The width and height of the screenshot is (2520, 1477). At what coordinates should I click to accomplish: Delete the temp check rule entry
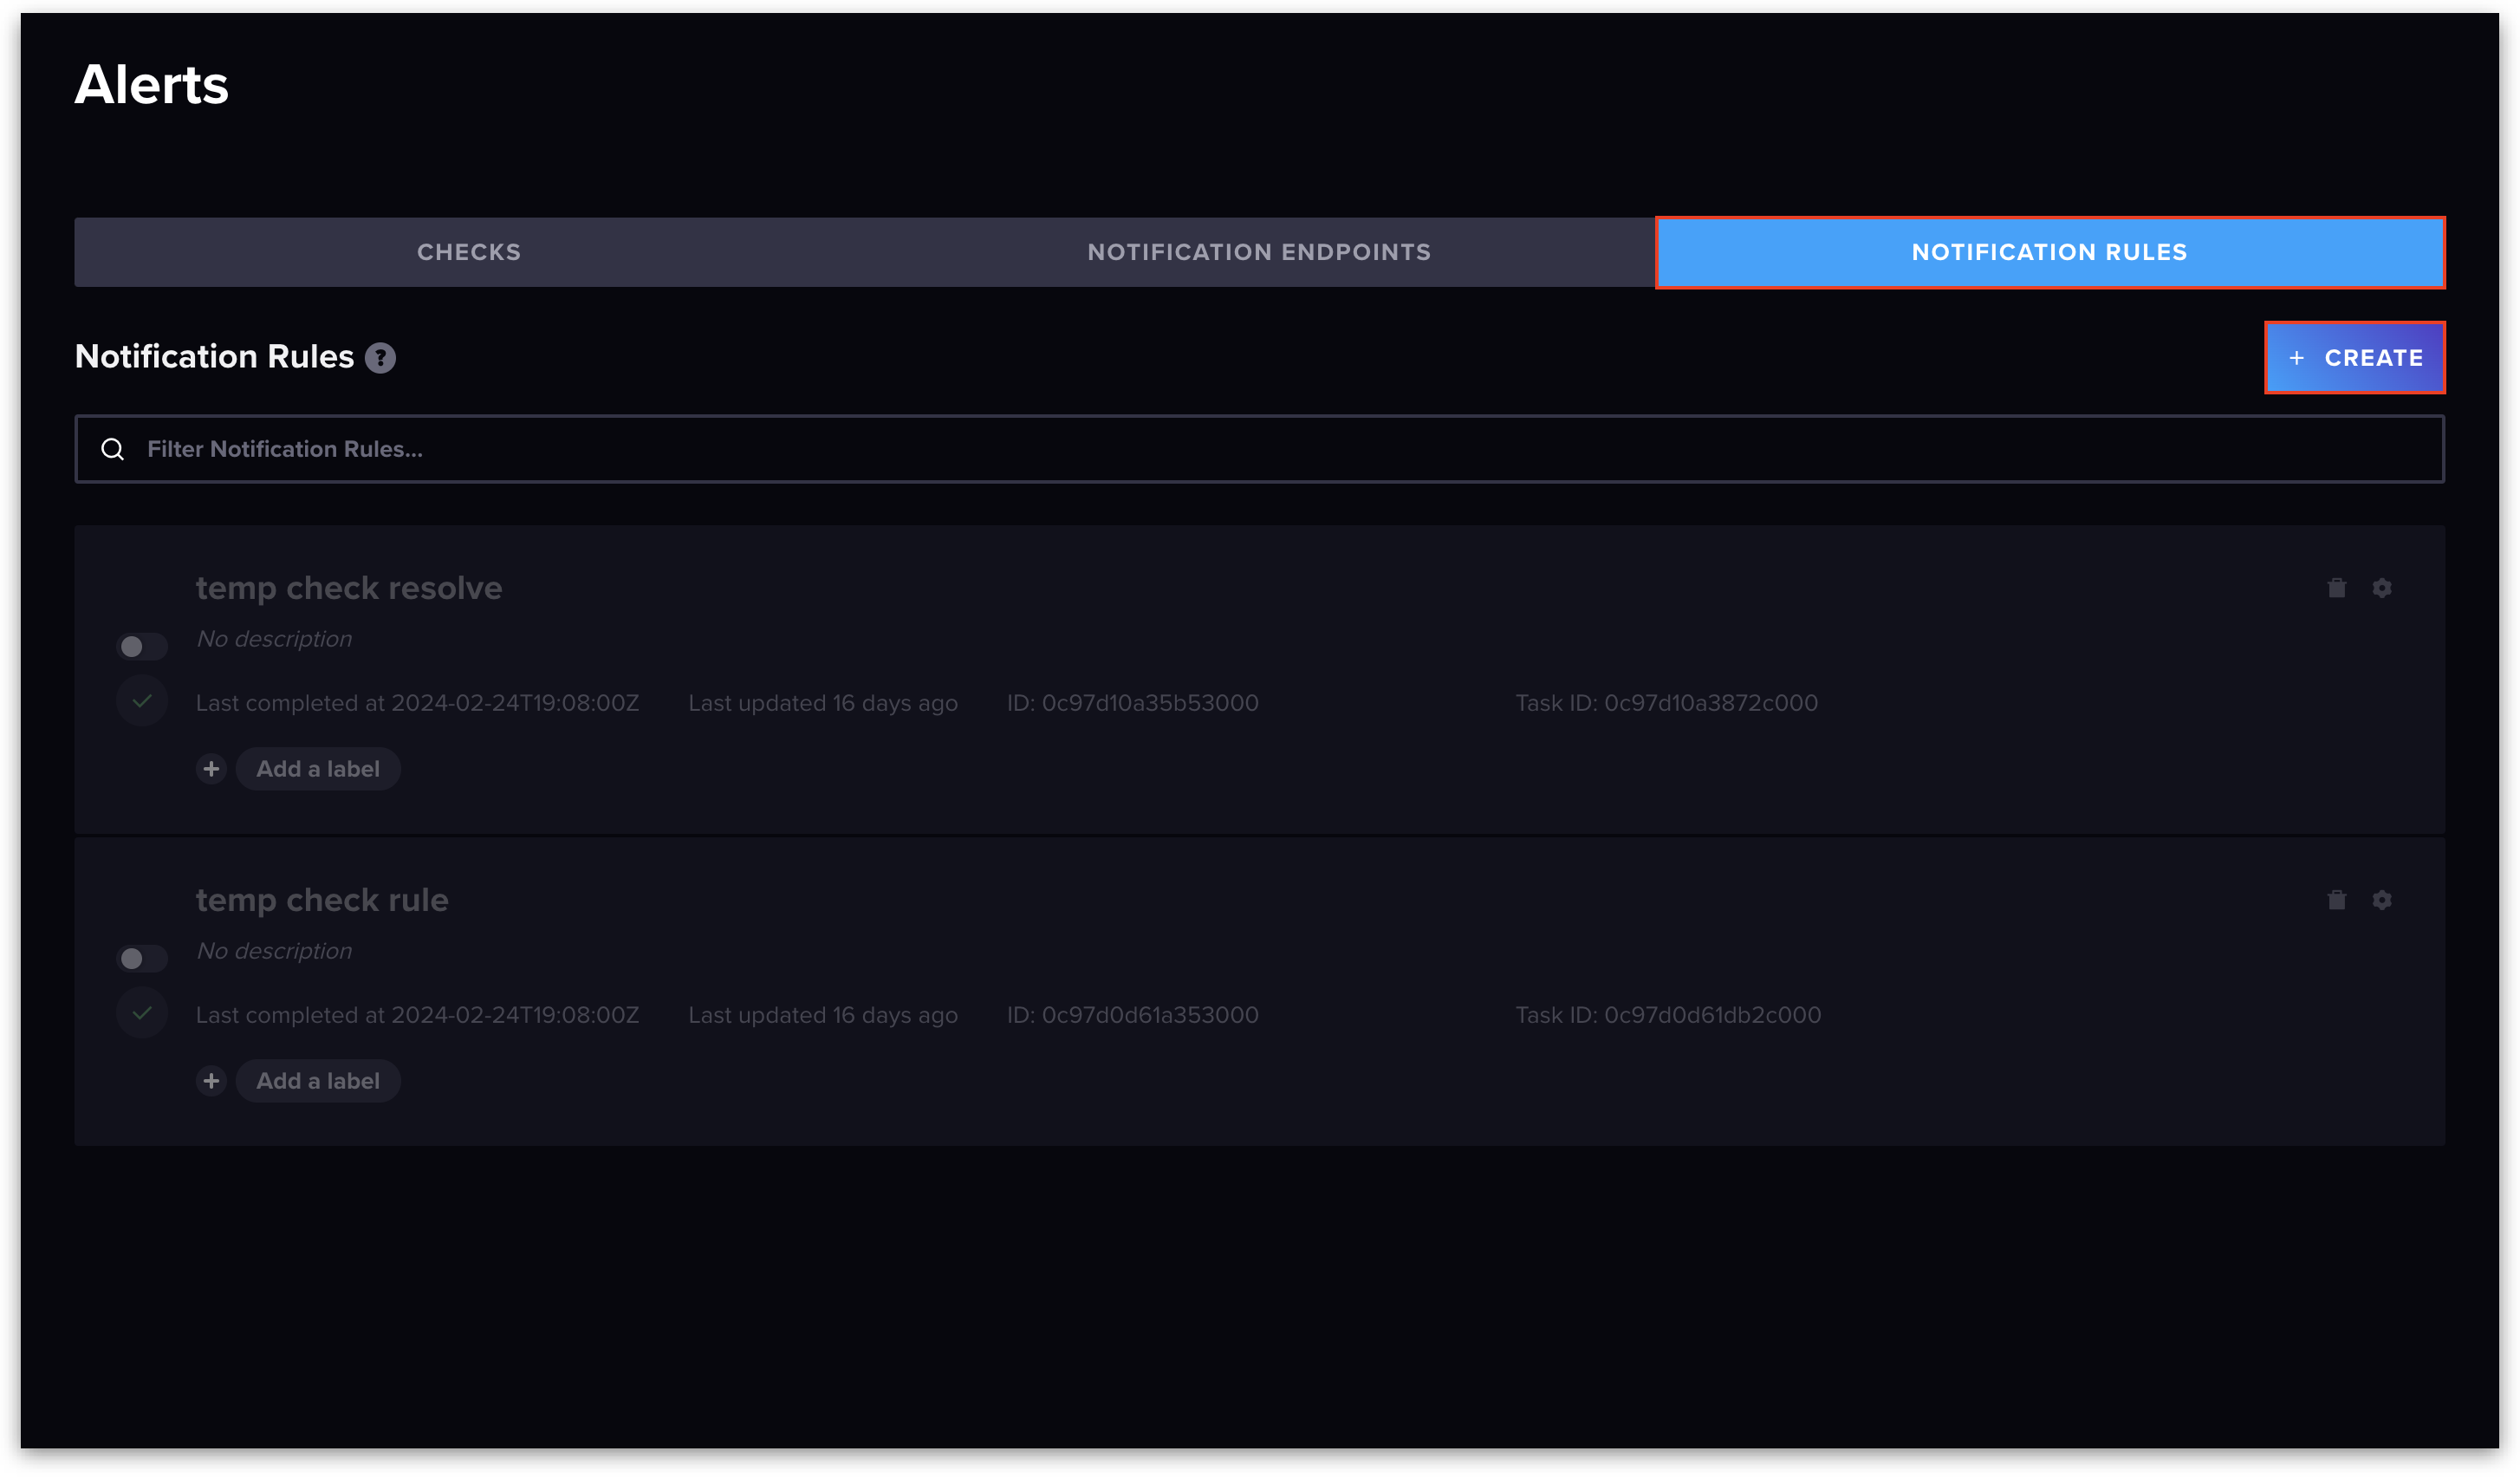coord(2336,900)
